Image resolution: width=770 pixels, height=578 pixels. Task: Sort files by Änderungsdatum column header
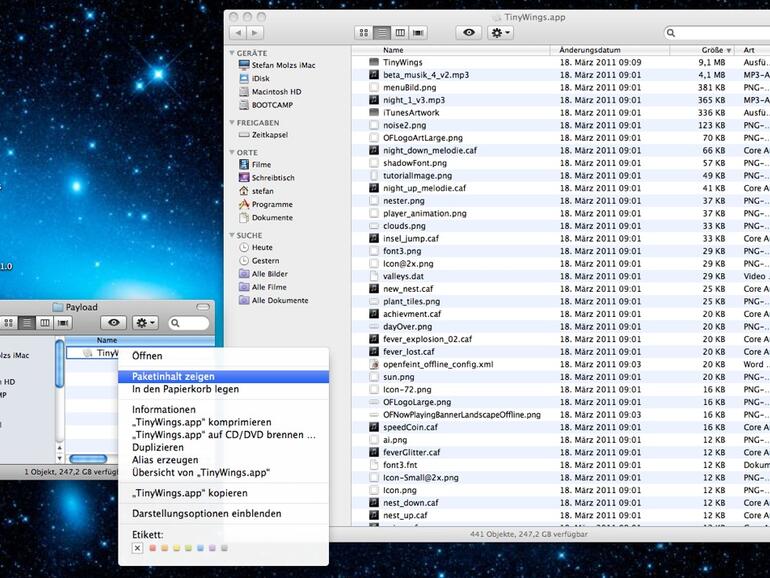[590, 50]
